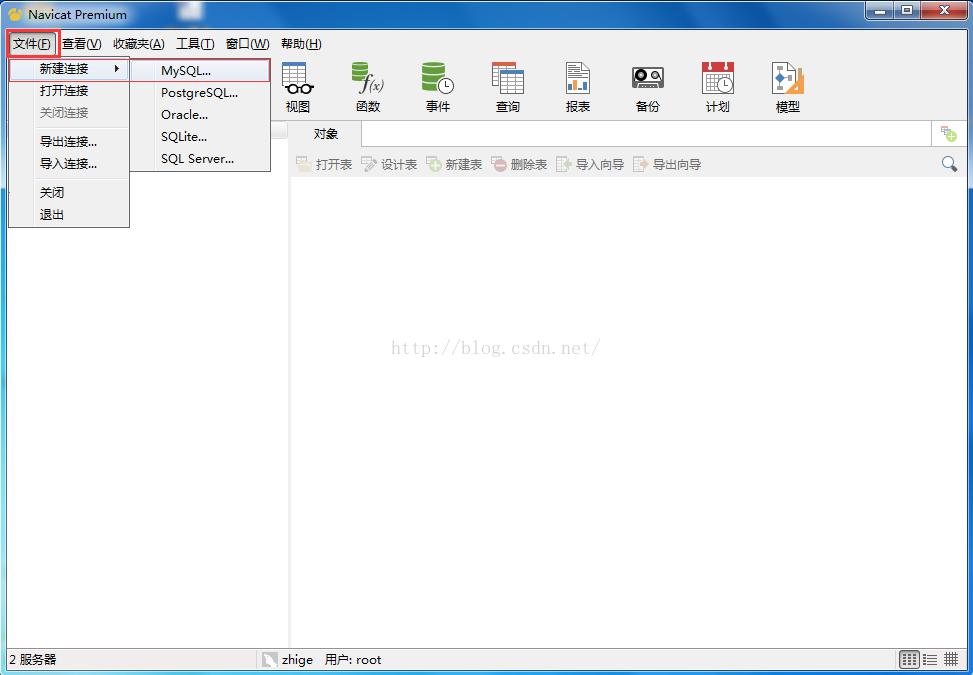This screenshot has height=675, width=973.
Task: Switch to the 对象 tab
Action: click(x=326, y=134)
